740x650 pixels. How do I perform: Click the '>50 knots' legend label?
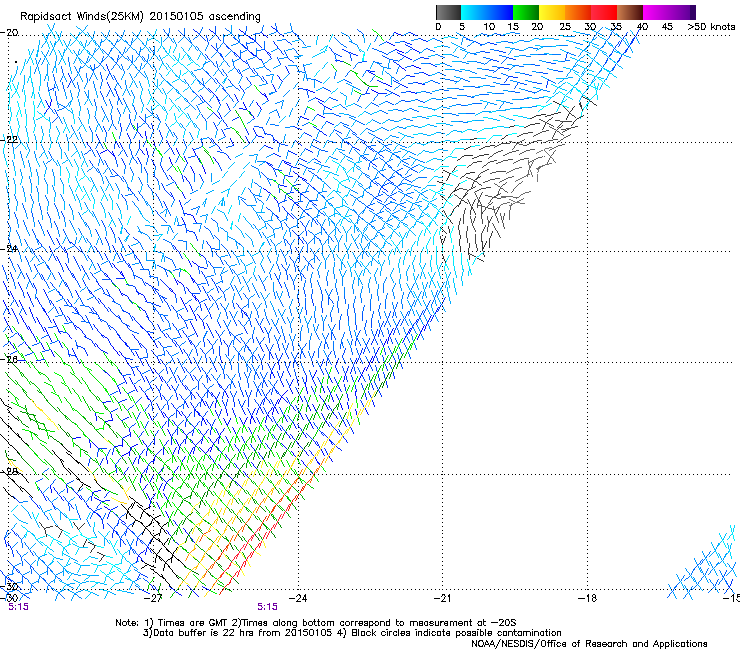(711, 27)
